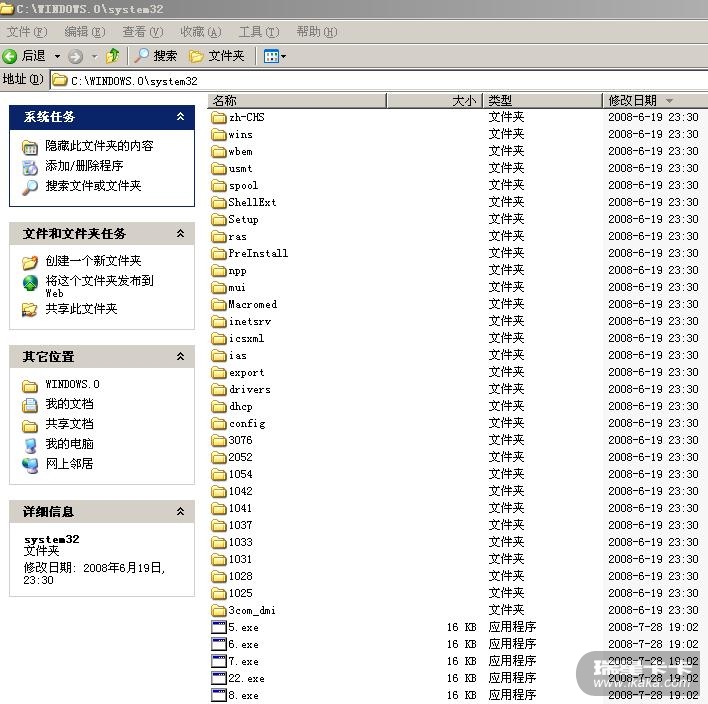Click the mui folder name

(x=238, y=288)
